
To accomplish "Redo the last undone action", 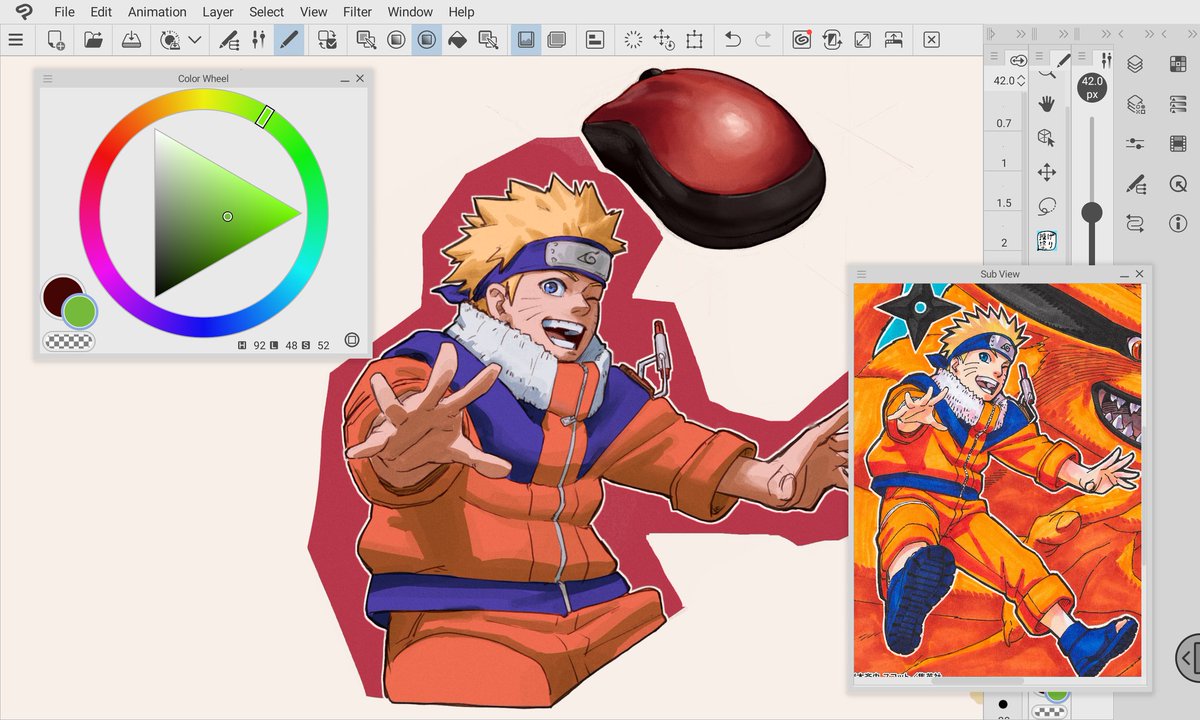I will point(763,40).
